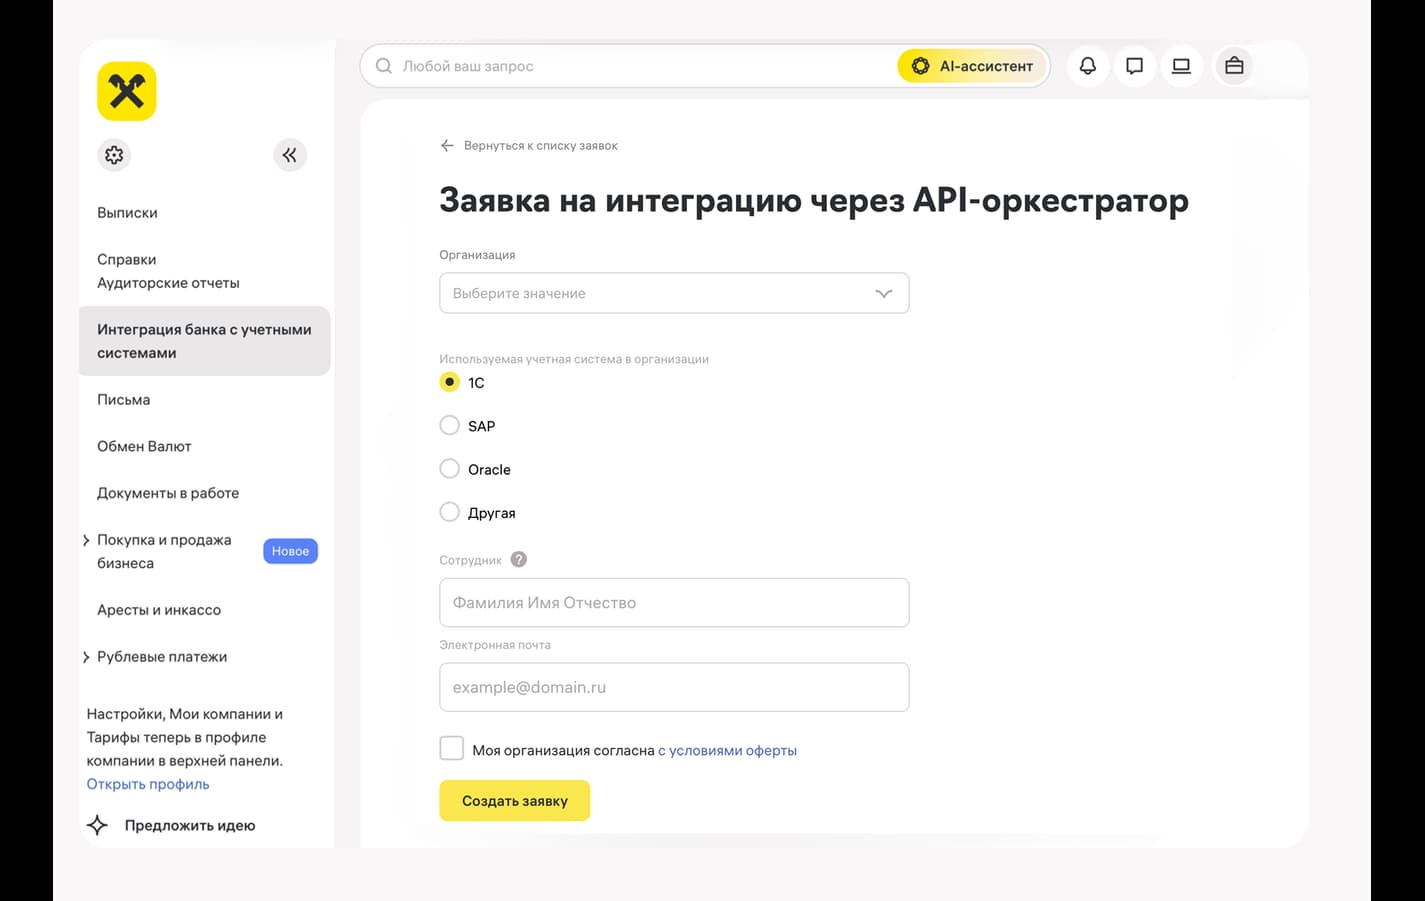Screen dimensions: 1425x901
Task: Open Письма in sidebar
Action: (x=123, y=400)
